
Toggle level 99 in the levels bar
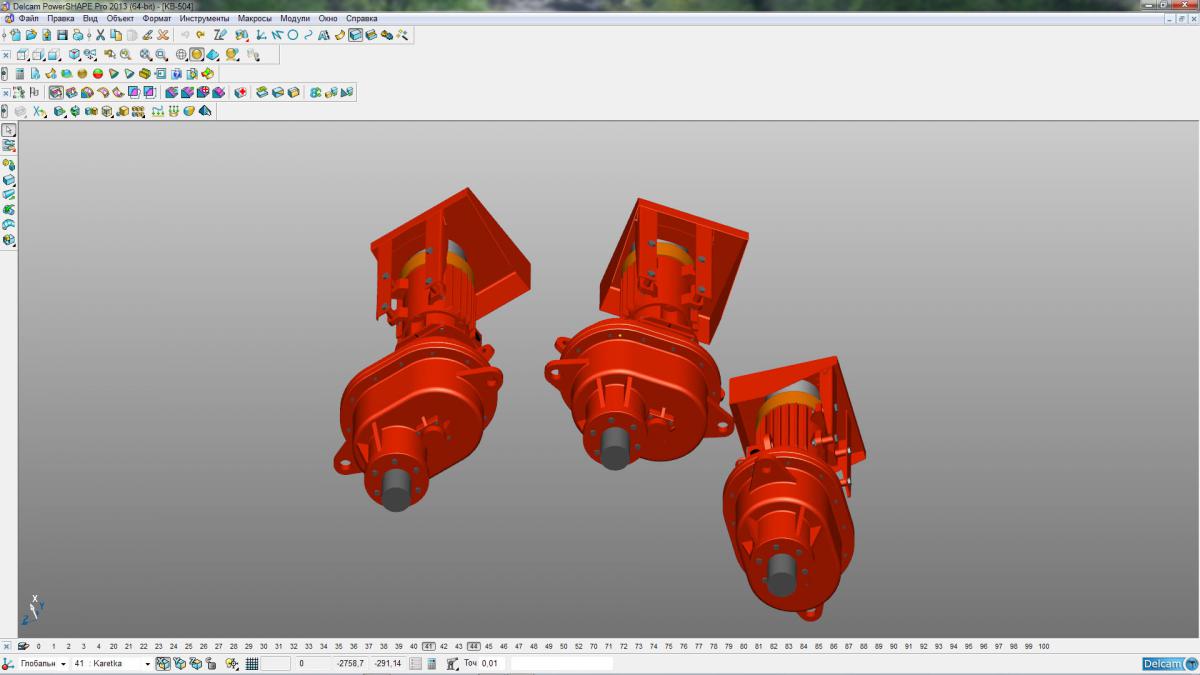click(1029, 646)
